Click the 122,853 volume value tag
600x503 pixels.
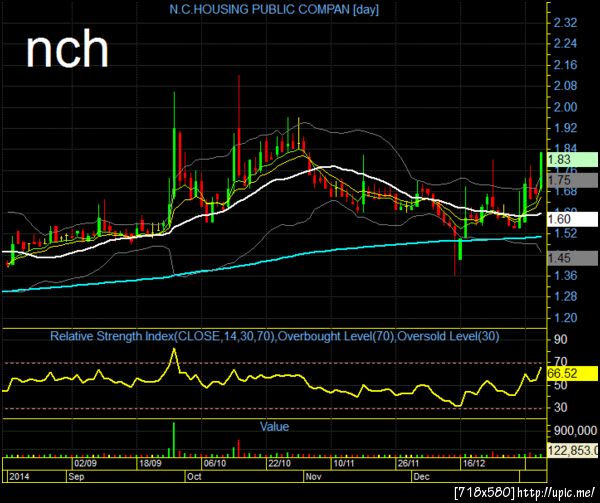572,450
